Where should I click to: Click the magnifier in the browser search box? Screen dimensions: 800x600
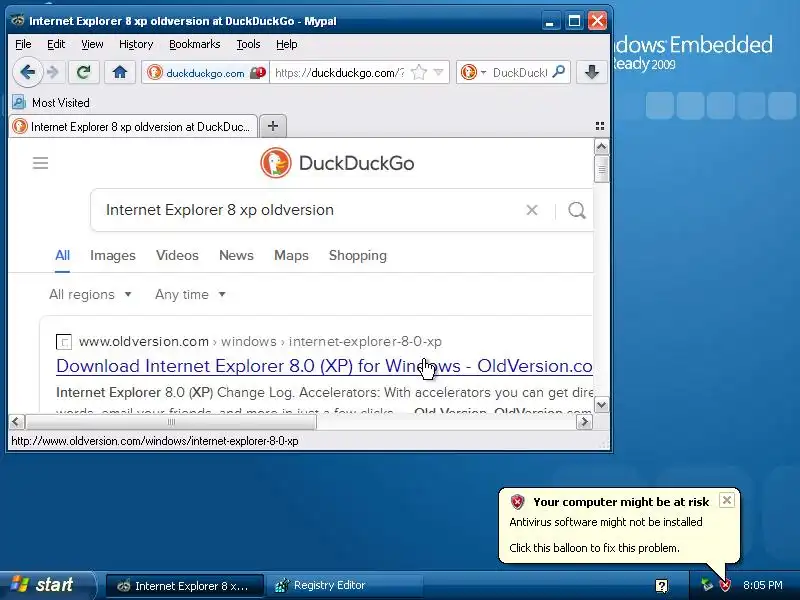tap(559, 72)
